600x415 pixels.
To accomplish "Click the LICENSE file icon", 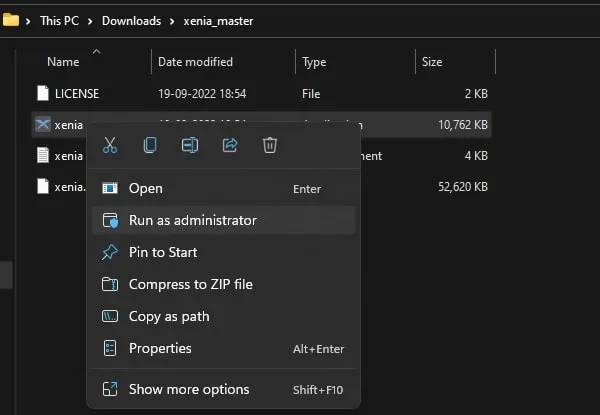I will click(43, 93).
